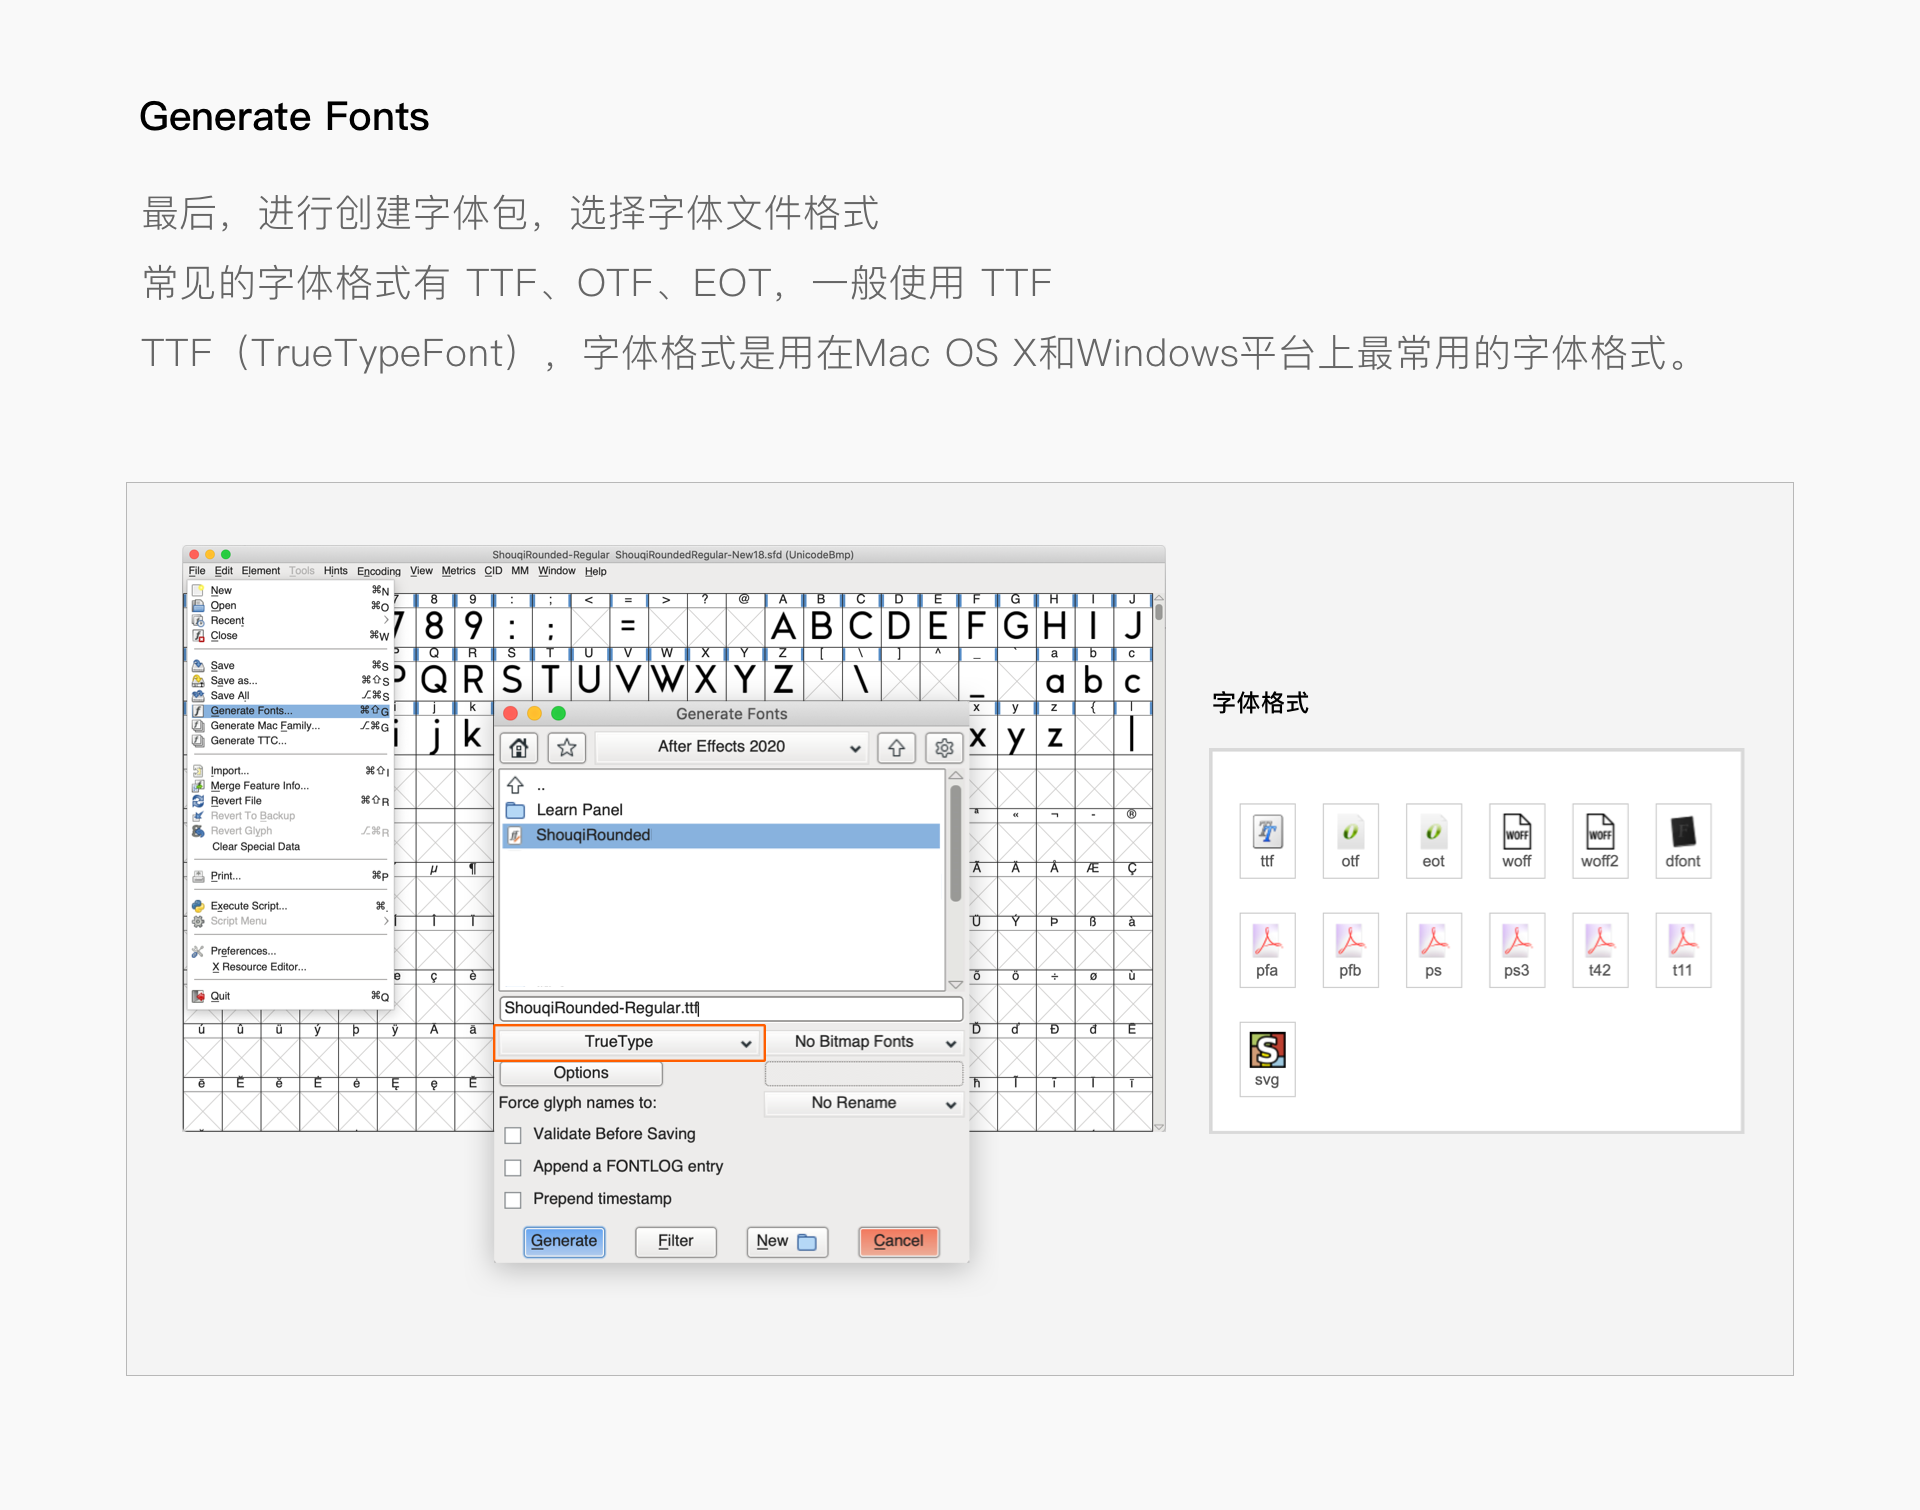Image resolution: width=1920 pixels, height=1510 pixels.
Task: Click the dfont format icon
Action: pos(1682,840)
